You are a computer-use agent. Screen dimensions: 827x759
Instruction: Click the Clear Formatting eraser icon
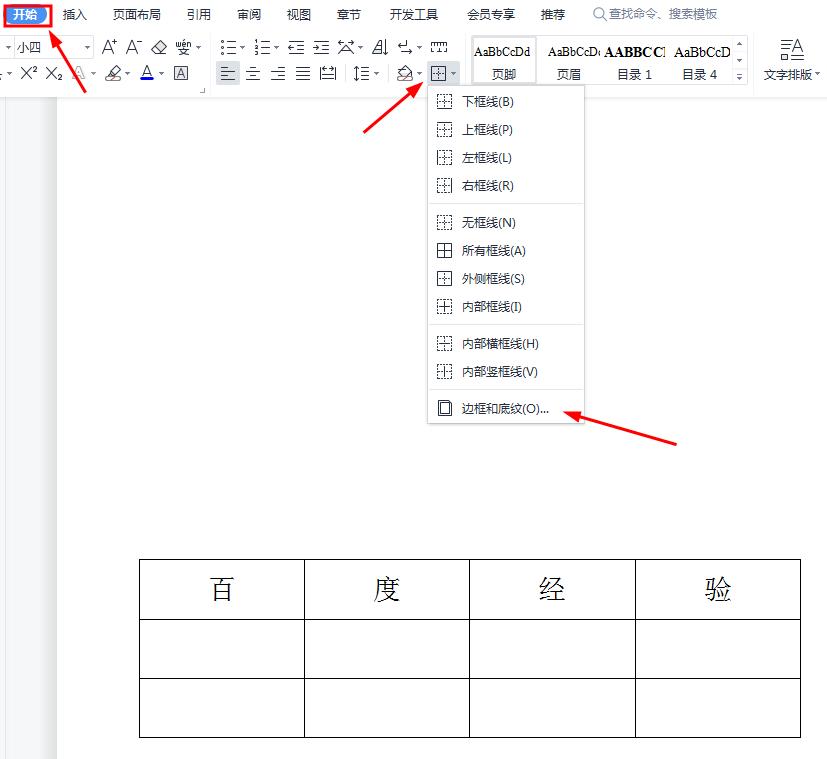coord(159,46)
